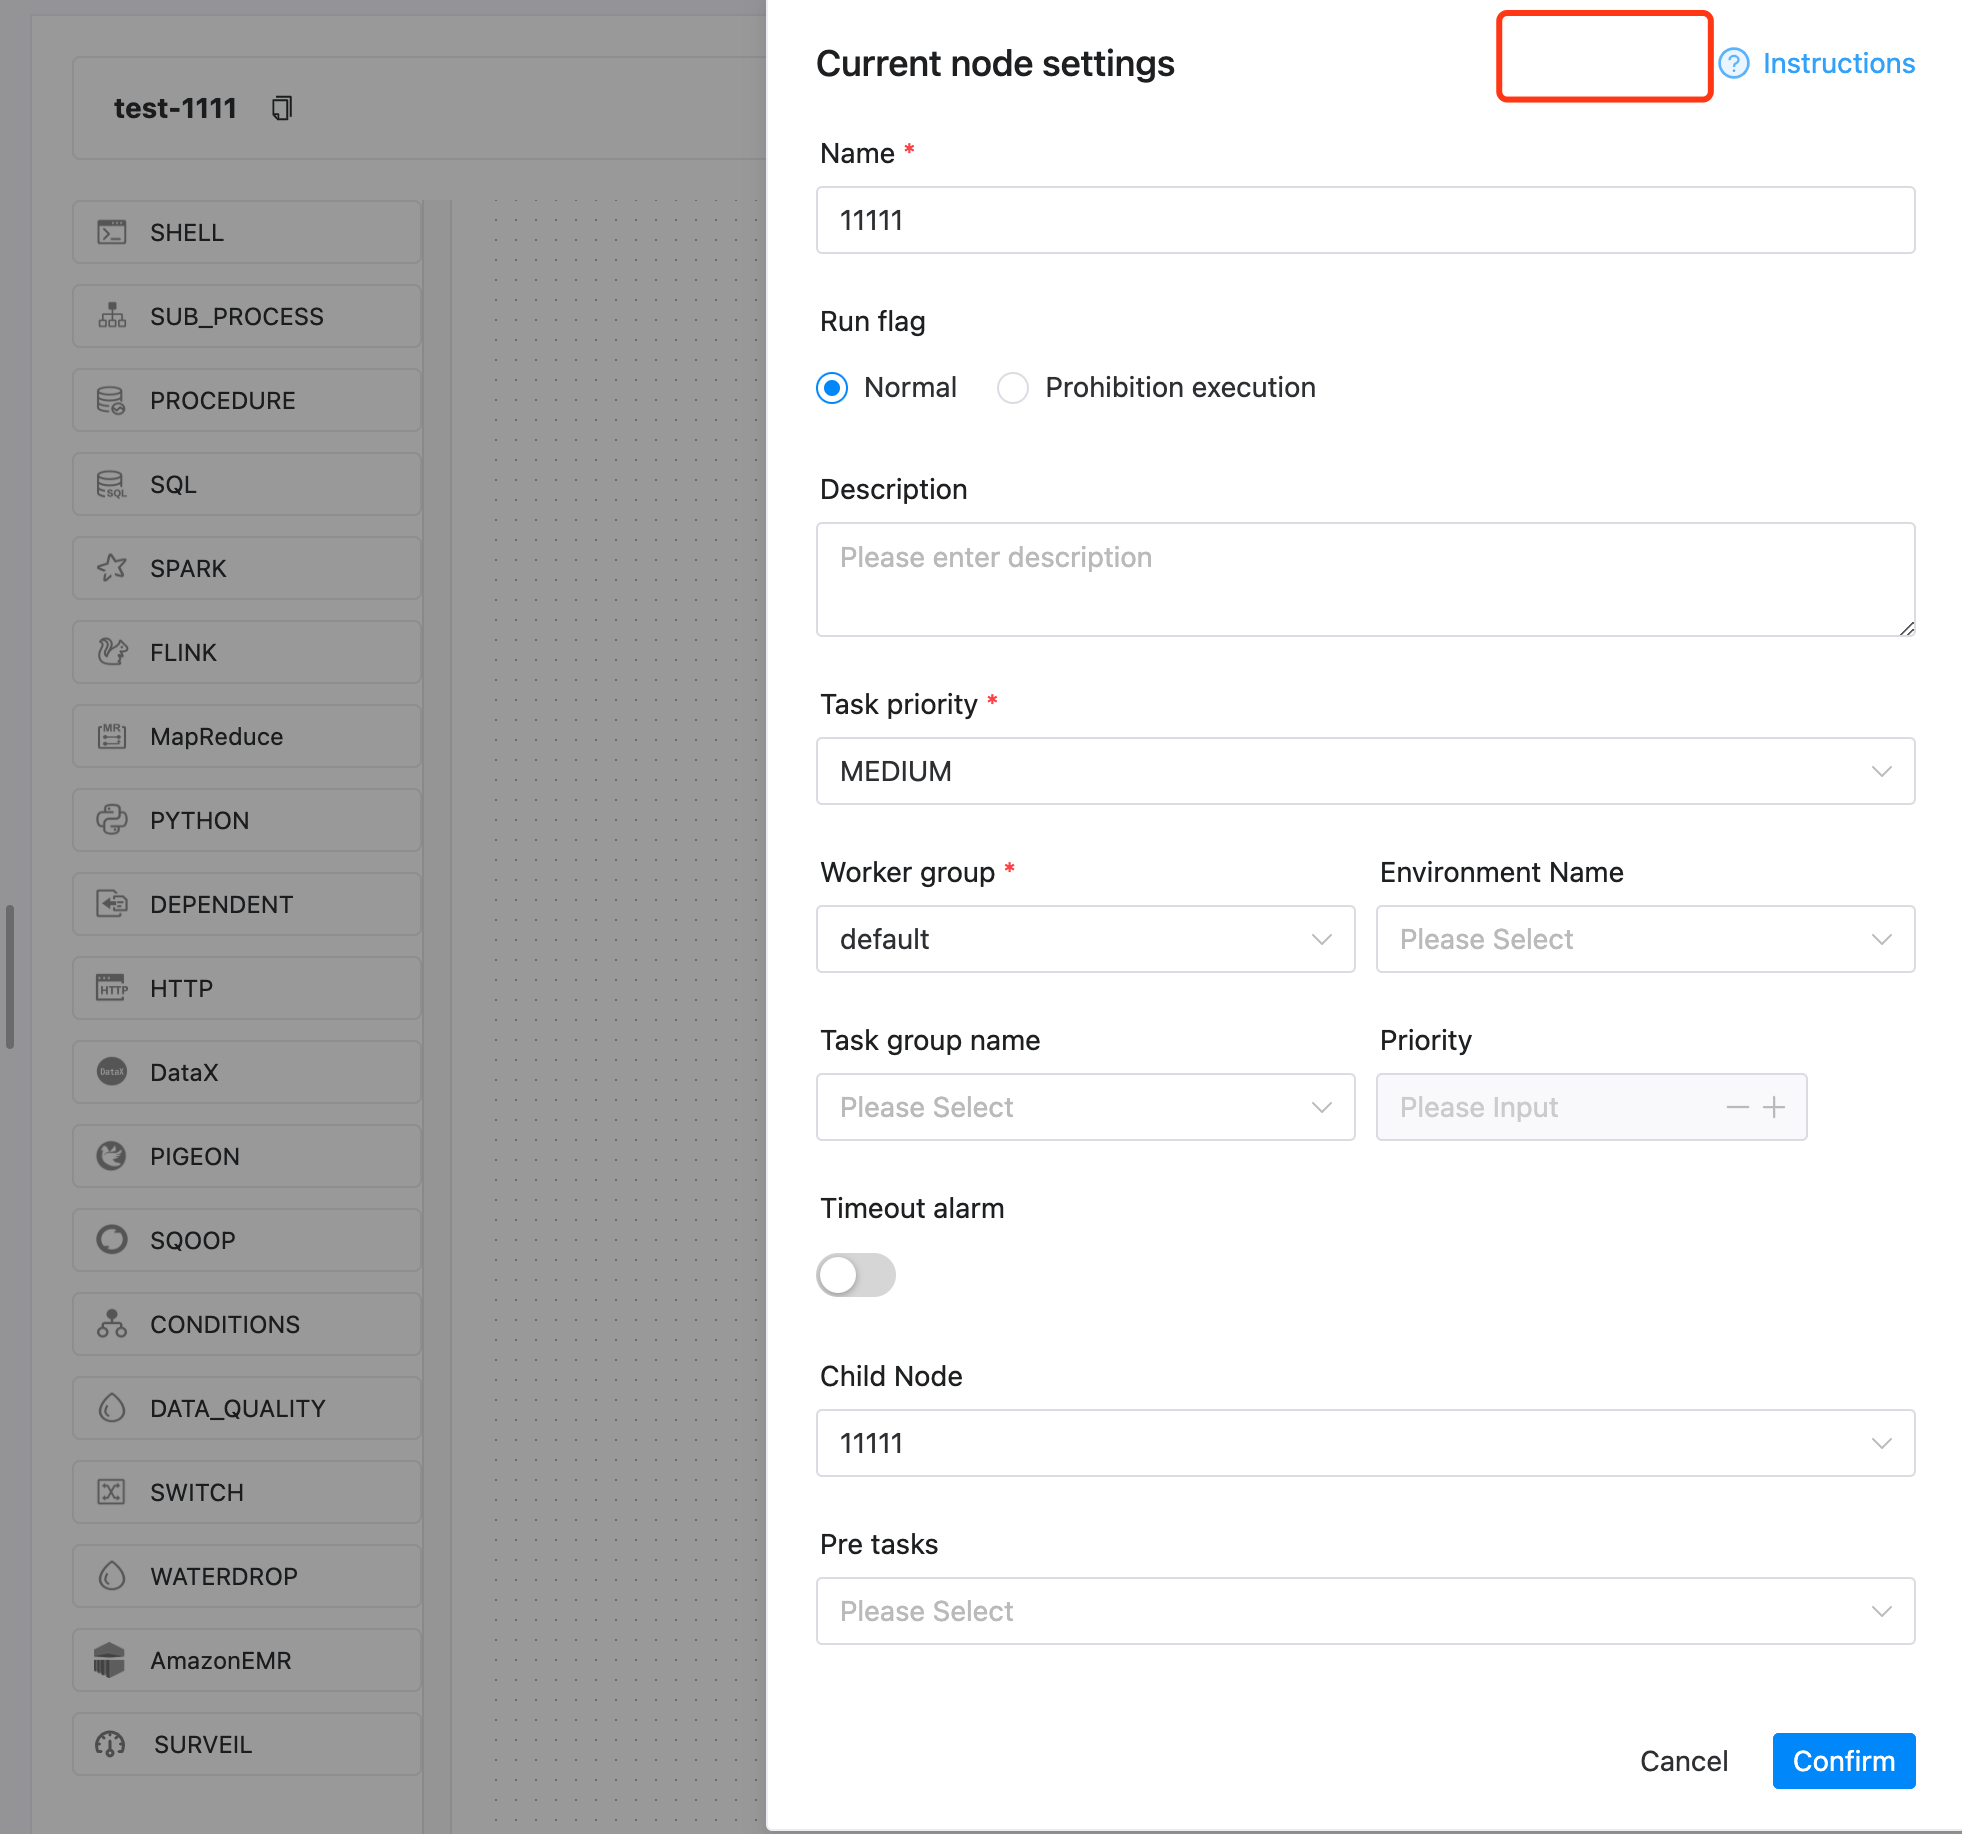
Task: Enable Prohibition execution run flag
Action: coord(1013,388)
